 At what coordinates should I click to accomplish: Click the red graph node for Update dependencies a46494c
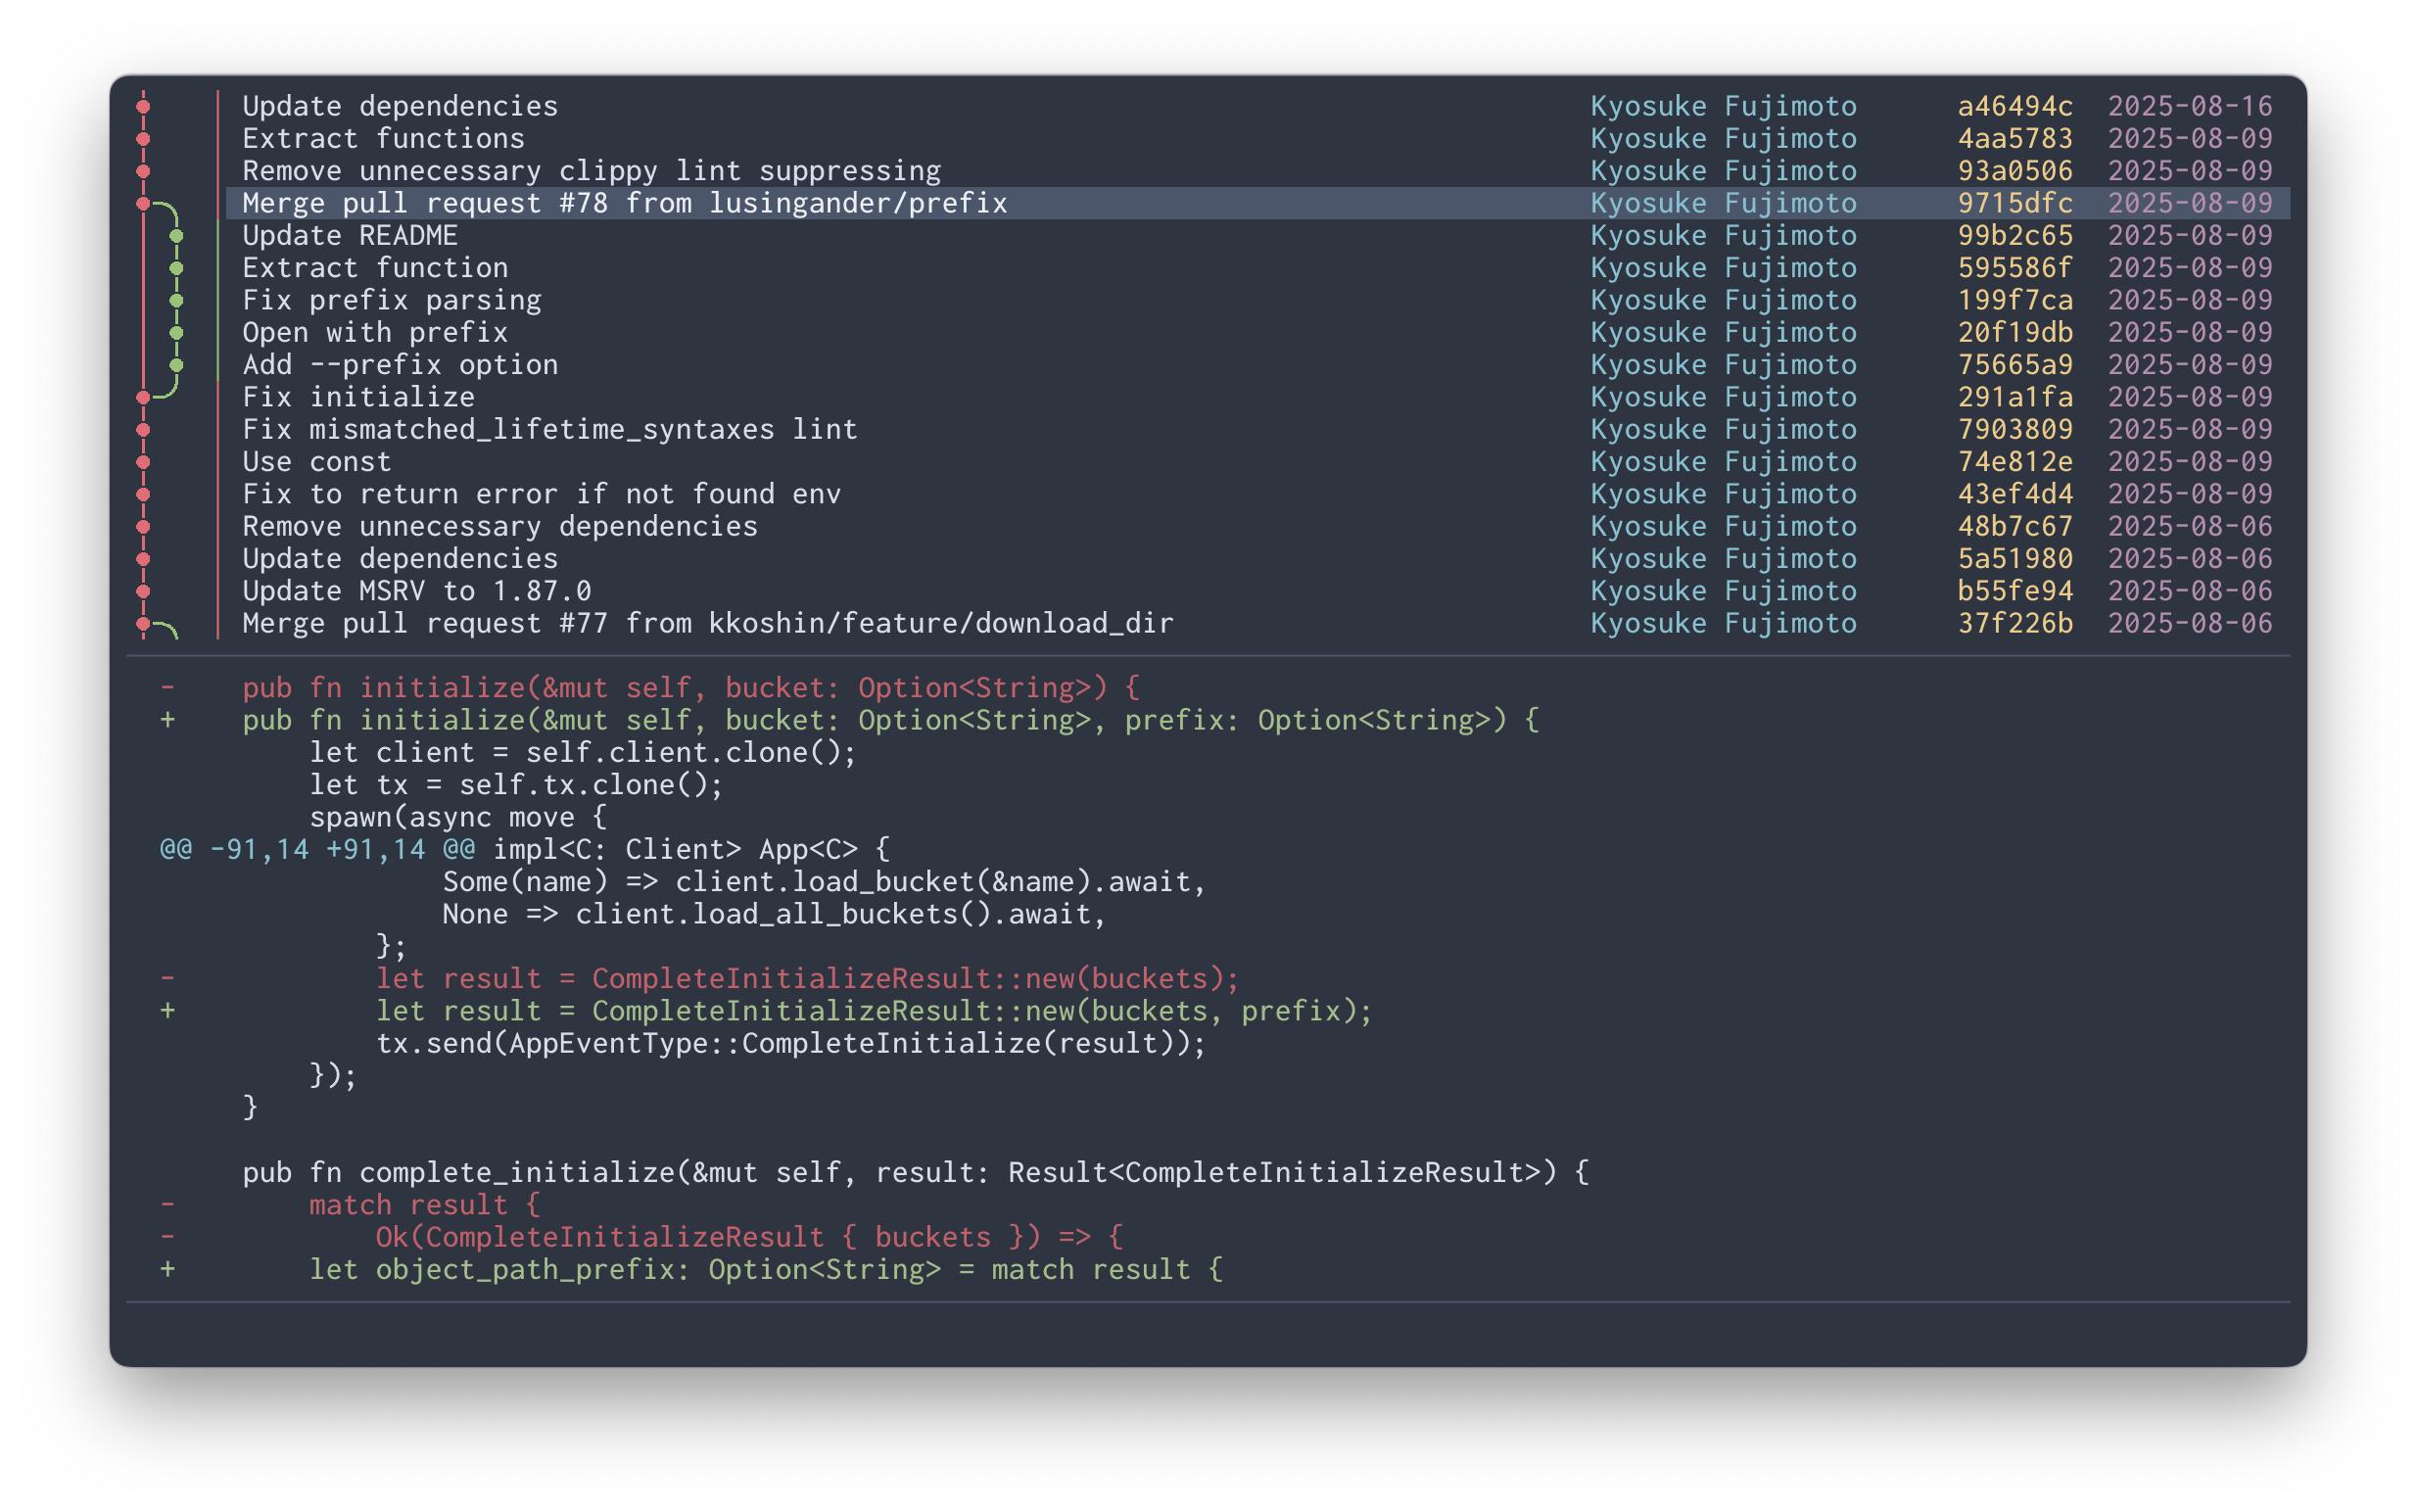click(143, 106)
